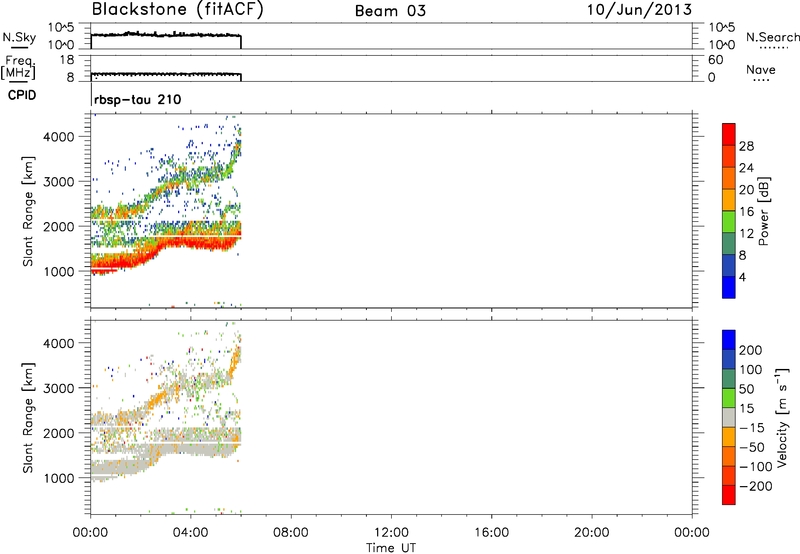Click the 24 label on Power colorbar
This screenshot has height=554, width=800.
click(x=746, y=168)
